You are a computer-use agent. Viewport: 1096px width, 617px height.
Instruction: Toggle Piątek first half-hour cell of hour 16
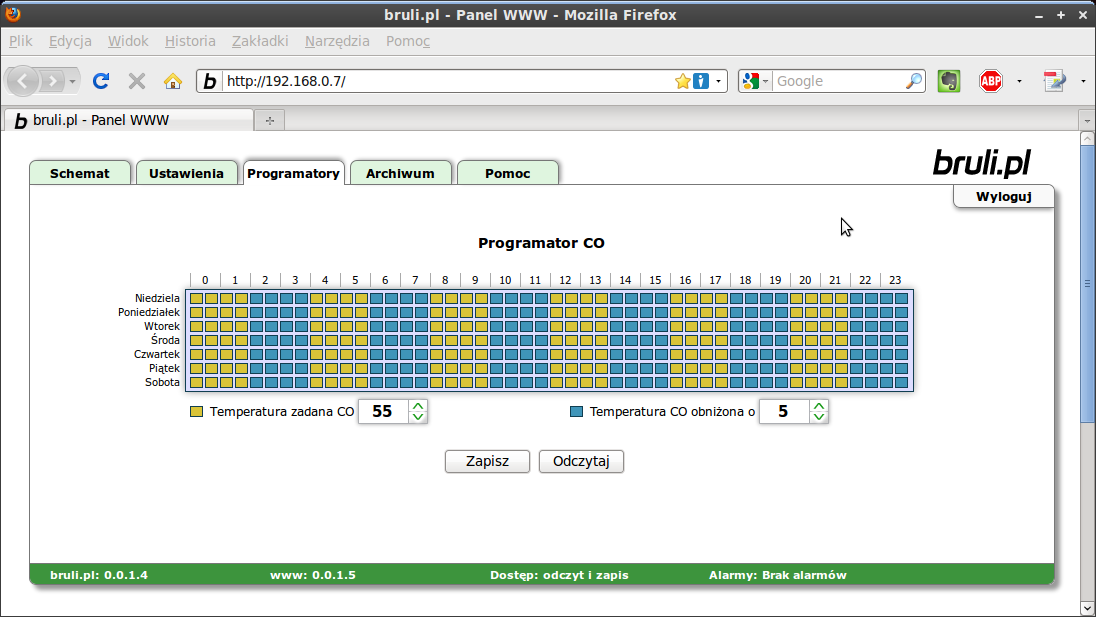pyautogui.click(x=676, y=368)
